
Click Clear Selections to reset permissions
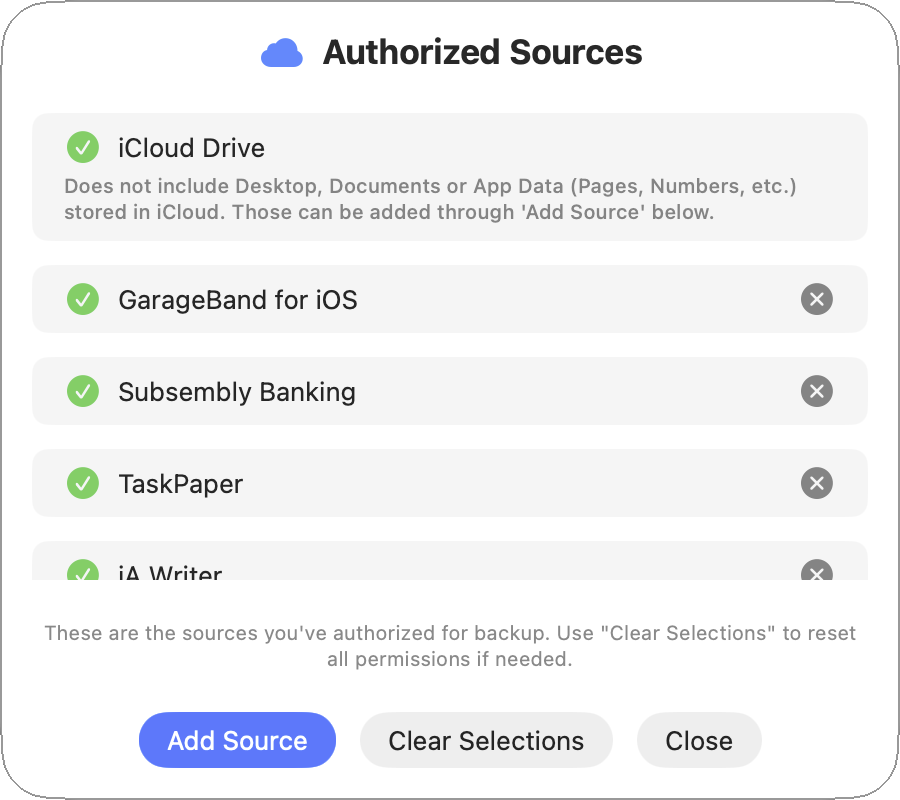(486, 741)
